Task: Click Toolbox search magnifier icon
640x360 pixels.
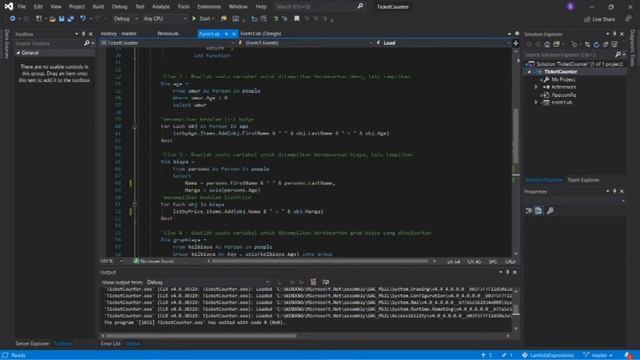Action: click(87, 43)
